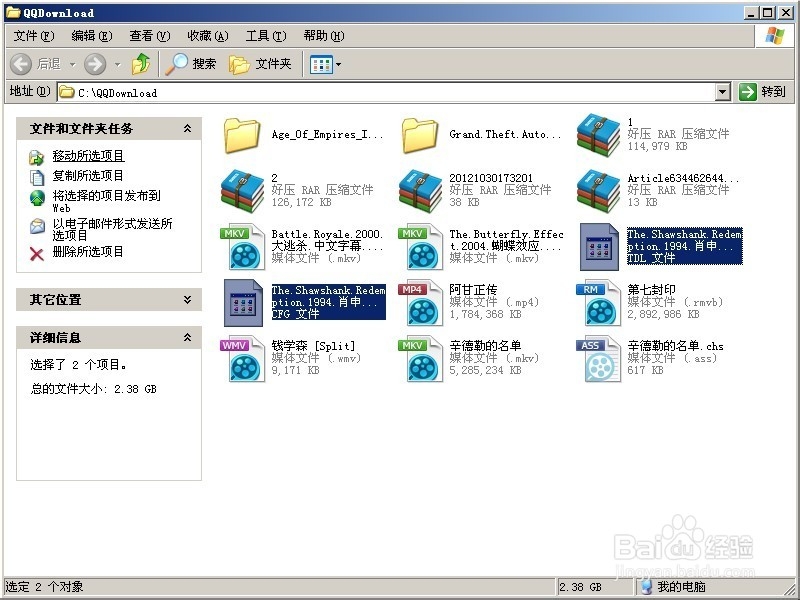Open the 文件(F) menu
Image resolution: width=800 pixels, height=600 pixels.
point(34,36)
